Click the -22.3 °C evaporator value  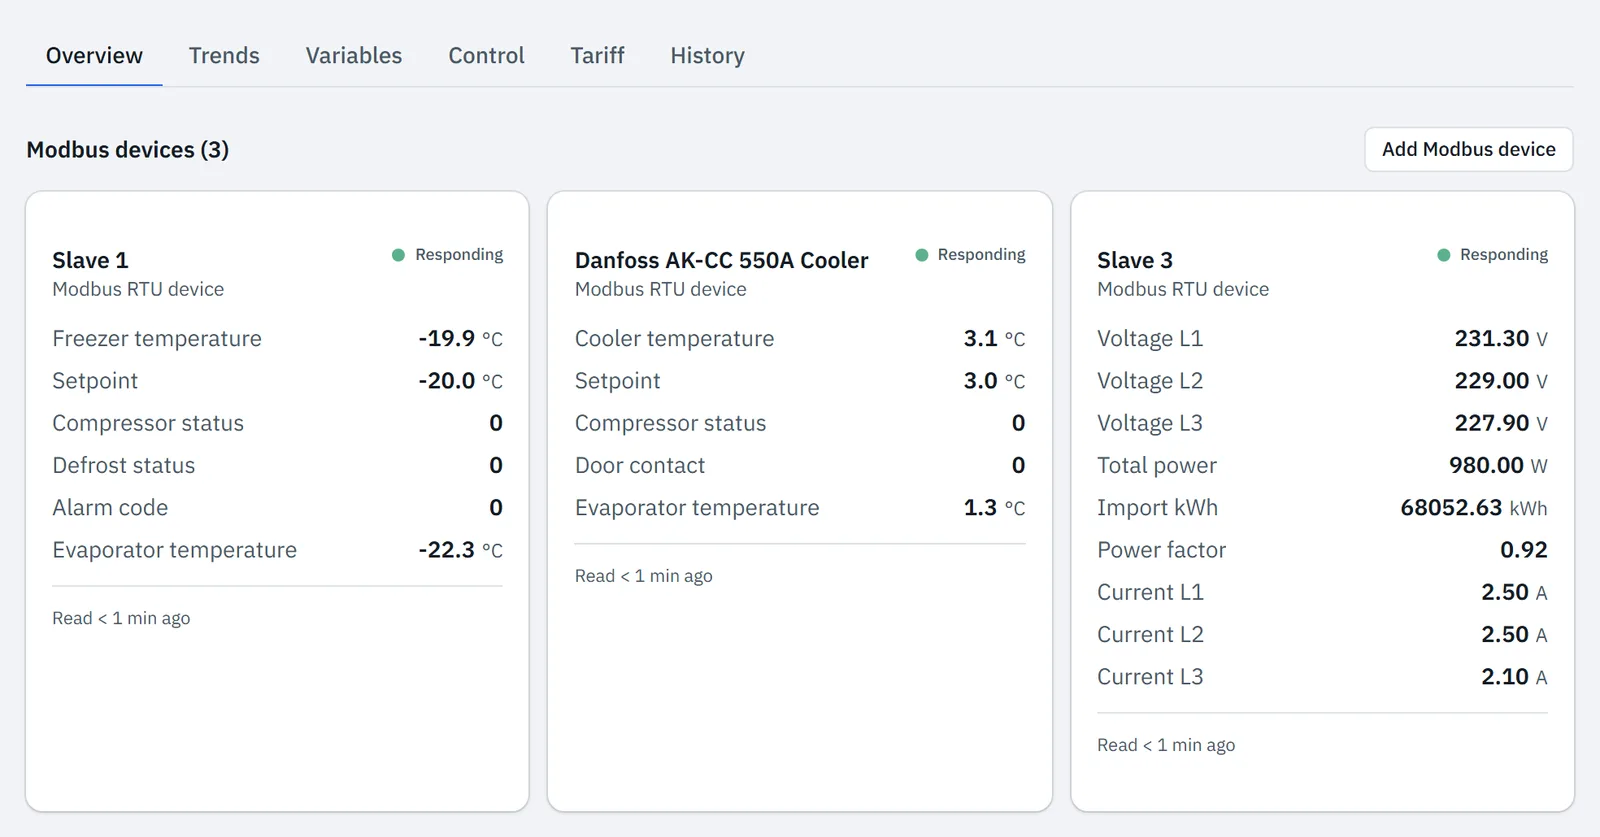tap(460, 550)
